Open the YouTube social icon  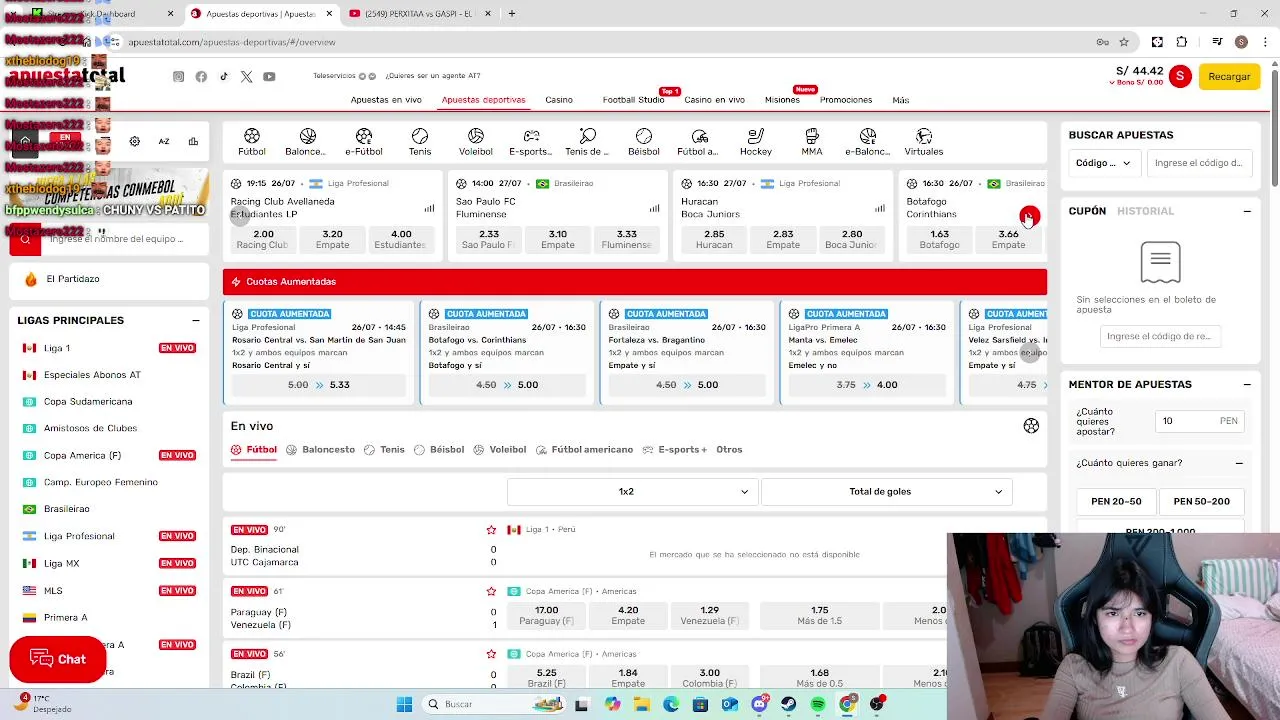269,77
